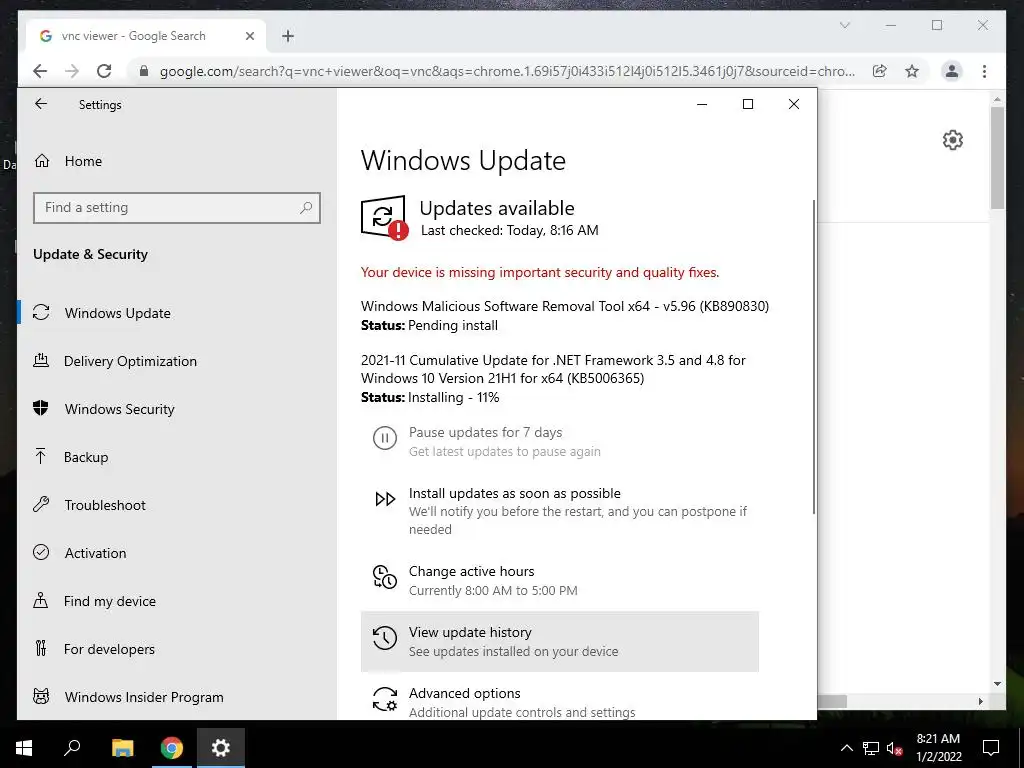Open View update history
Image resolution: width=1024 pixels, height=768 pixels.
tap(560, 641)
